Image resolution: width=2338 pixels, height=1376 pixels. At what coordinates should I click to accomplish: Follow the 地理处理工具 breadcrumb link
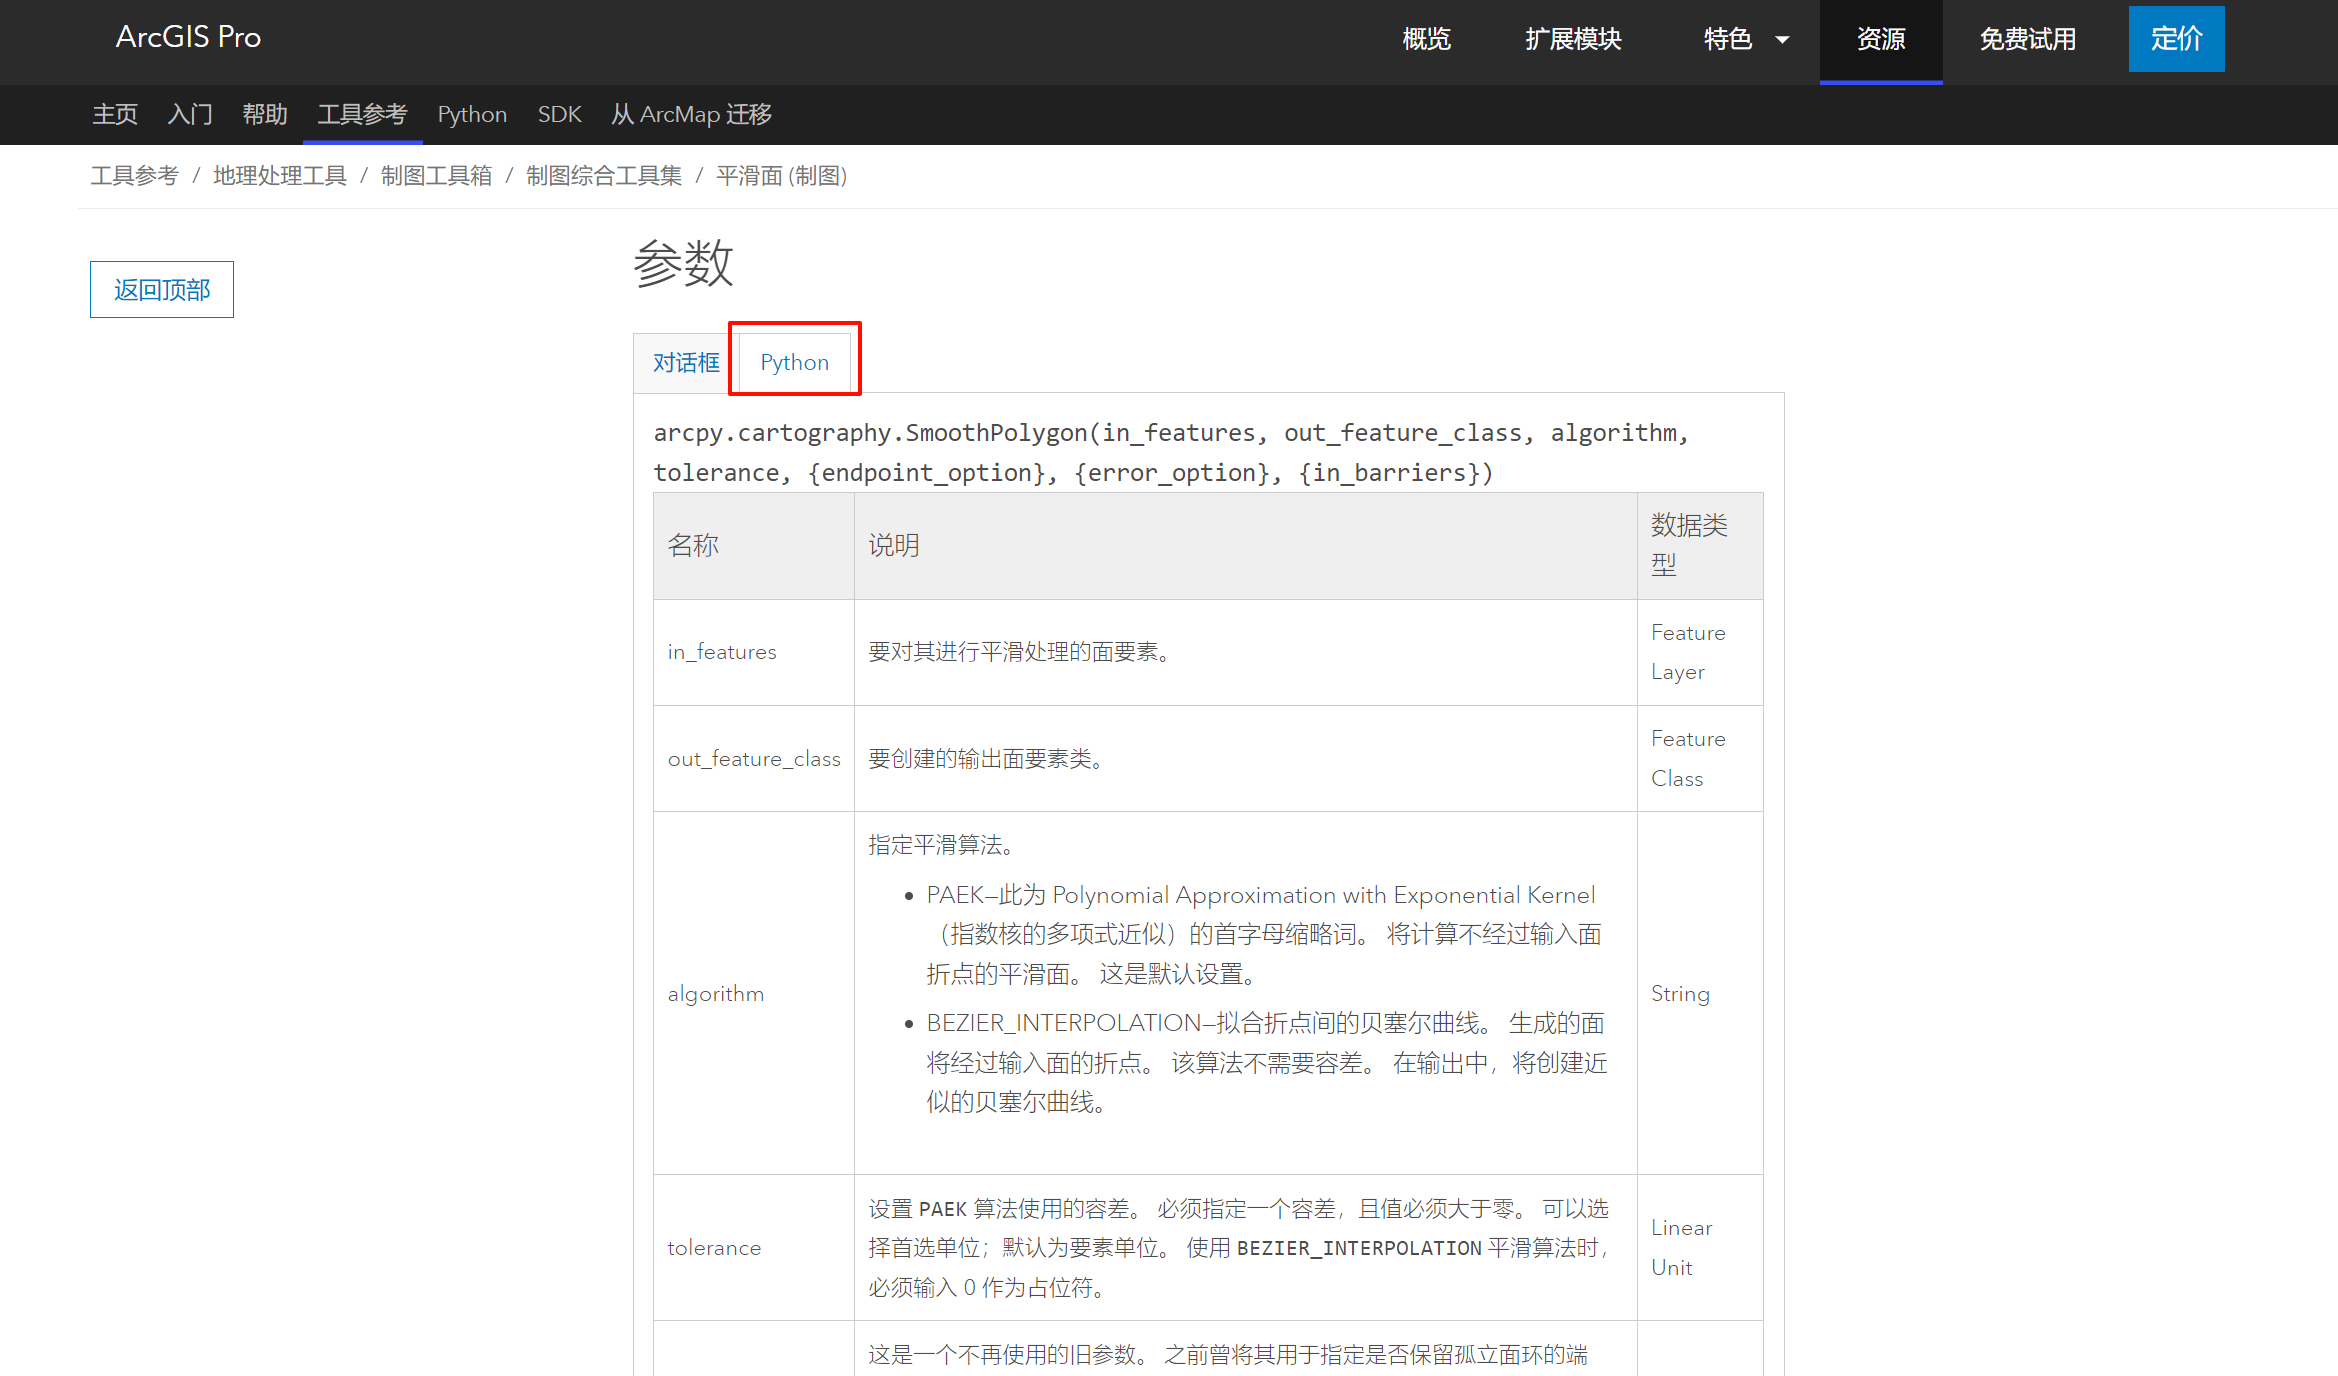coord(280,176)
